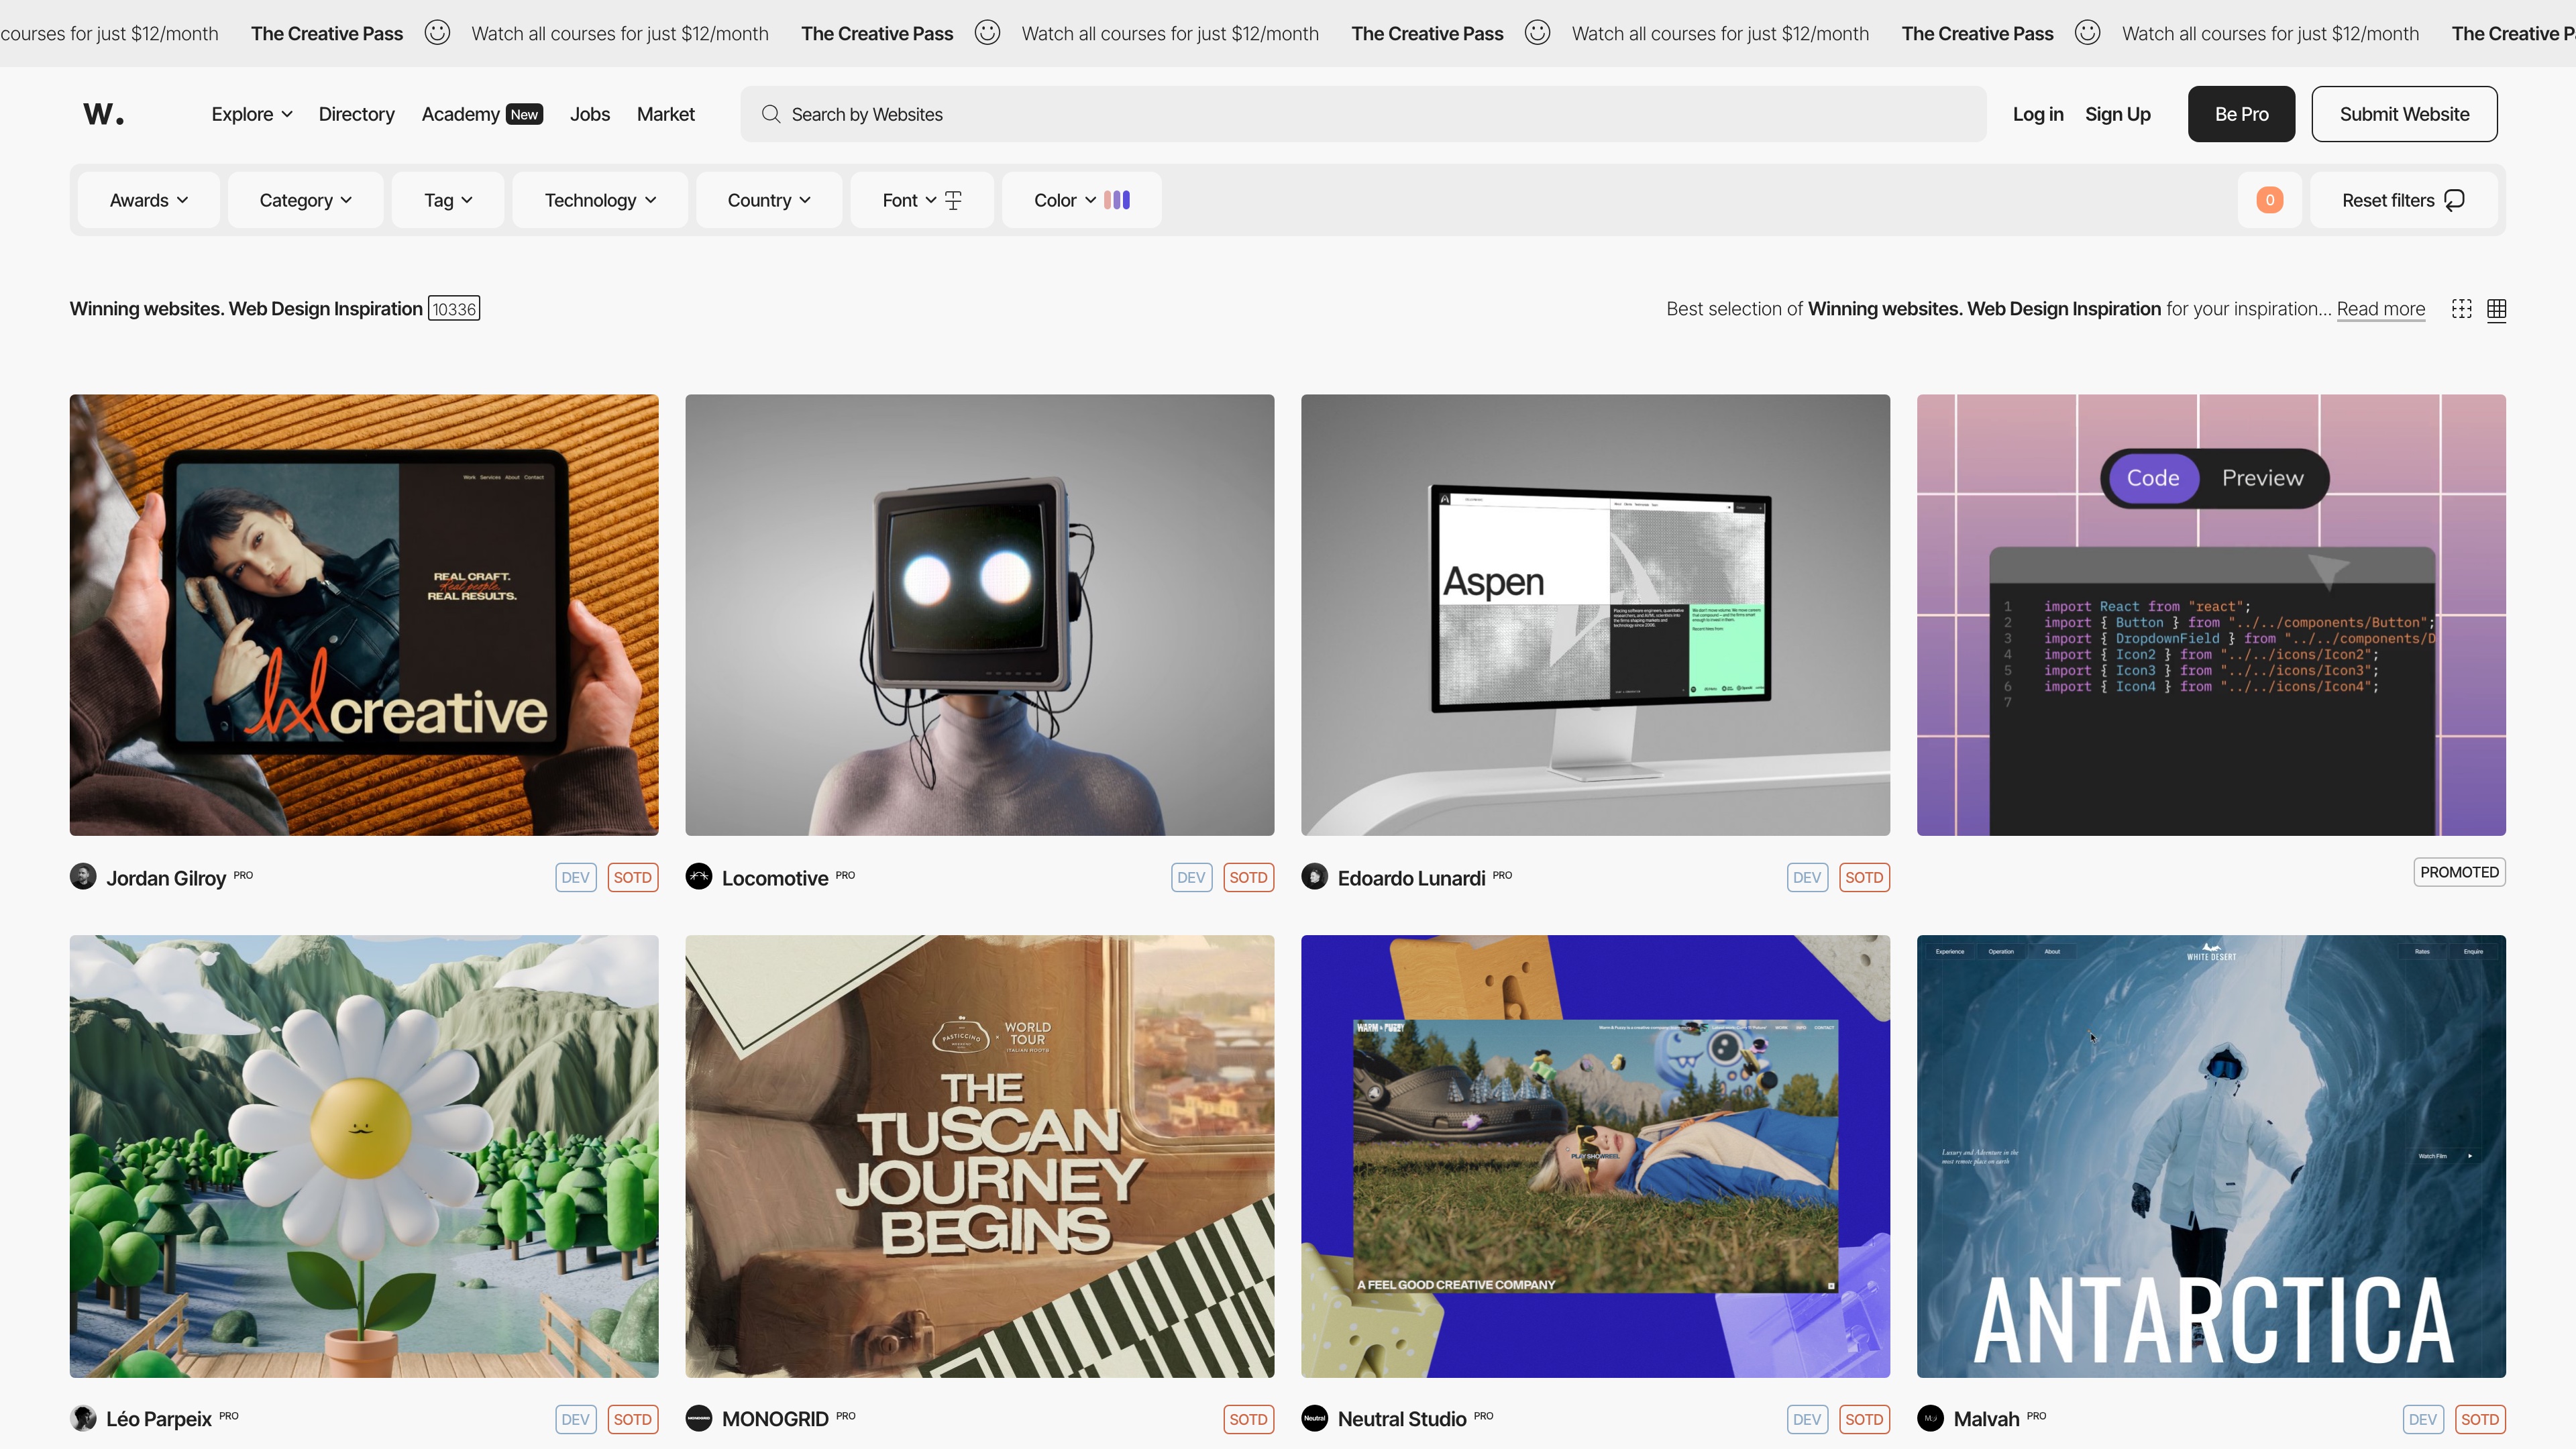Click the Color filter palette bars icon
The width and height of the screenshot is (2576, 1449).
(x=1117, y=200)
